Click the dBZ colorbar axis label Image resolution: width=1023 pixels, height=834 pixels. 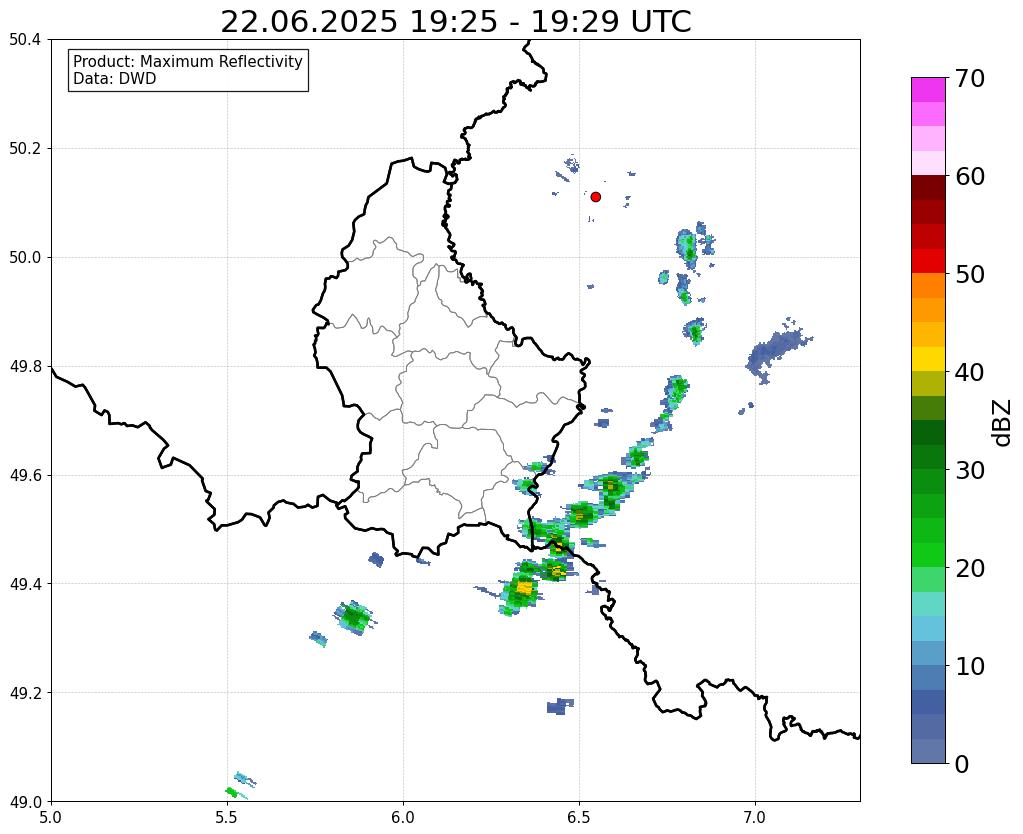click(1003, 422)
